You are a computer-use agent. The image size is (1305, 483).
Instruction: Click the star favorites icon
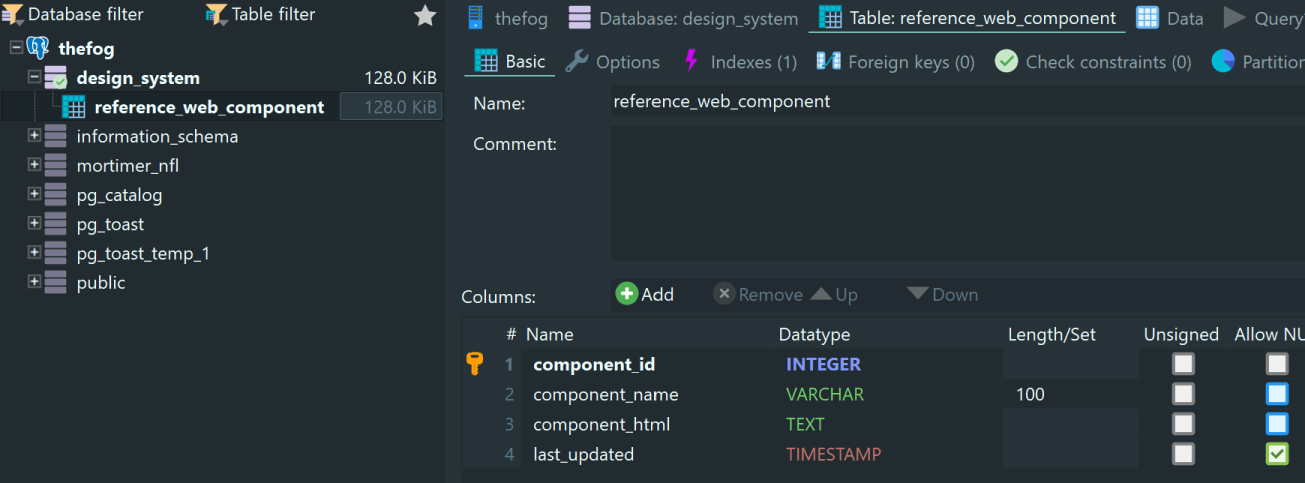[425, 15]
